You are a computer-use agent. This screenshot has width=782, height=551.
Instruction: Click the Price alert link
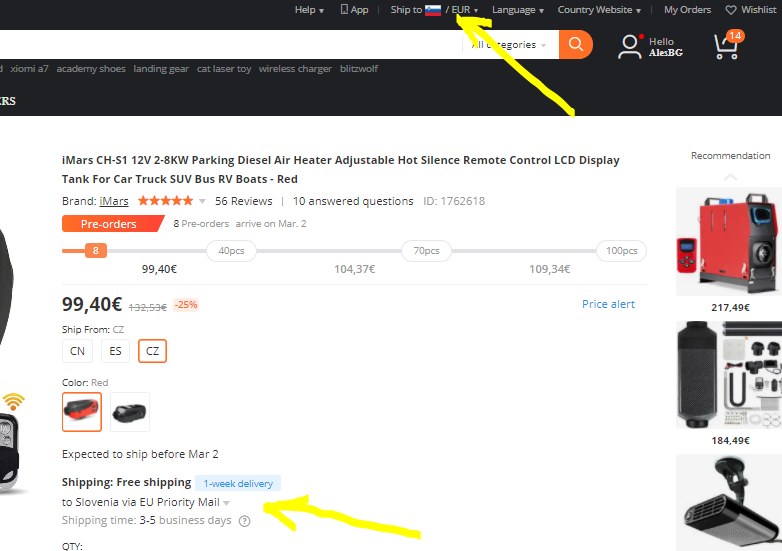pyautogui.click(x=608, y=304)
